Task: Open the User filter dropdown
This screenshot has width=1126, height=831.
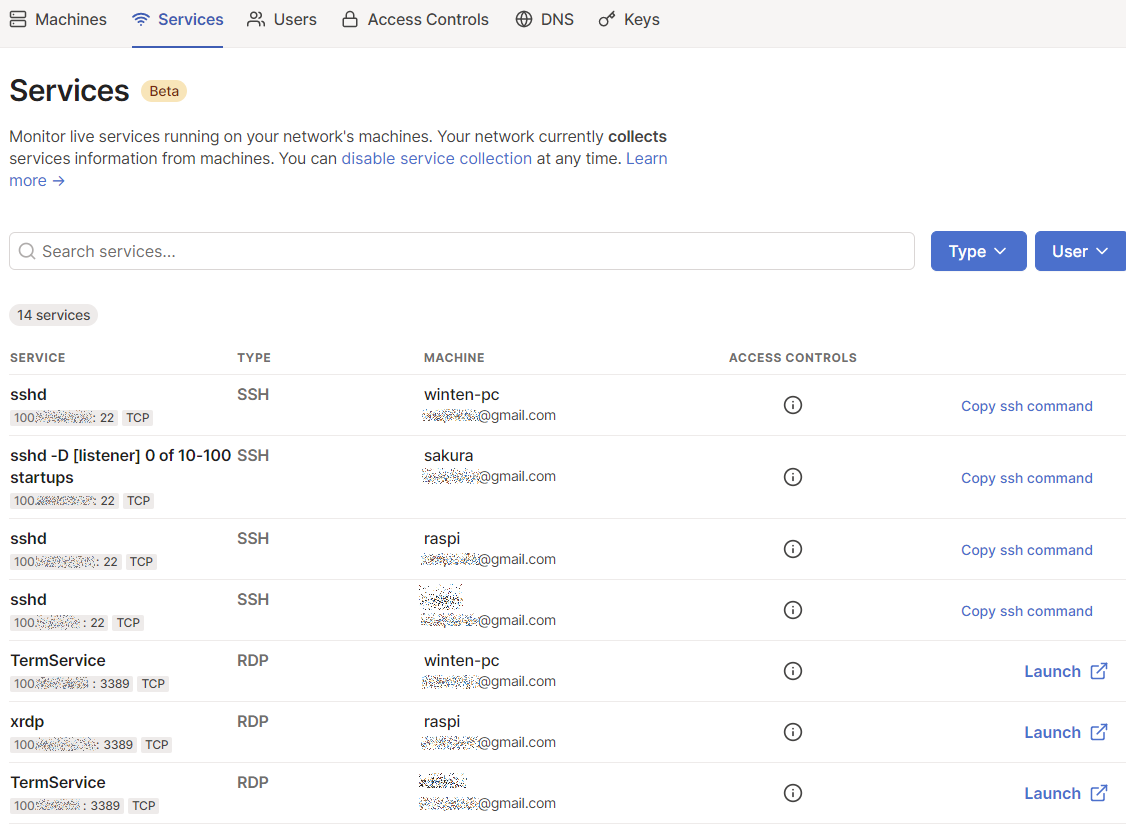Action: pos(1080,251)
